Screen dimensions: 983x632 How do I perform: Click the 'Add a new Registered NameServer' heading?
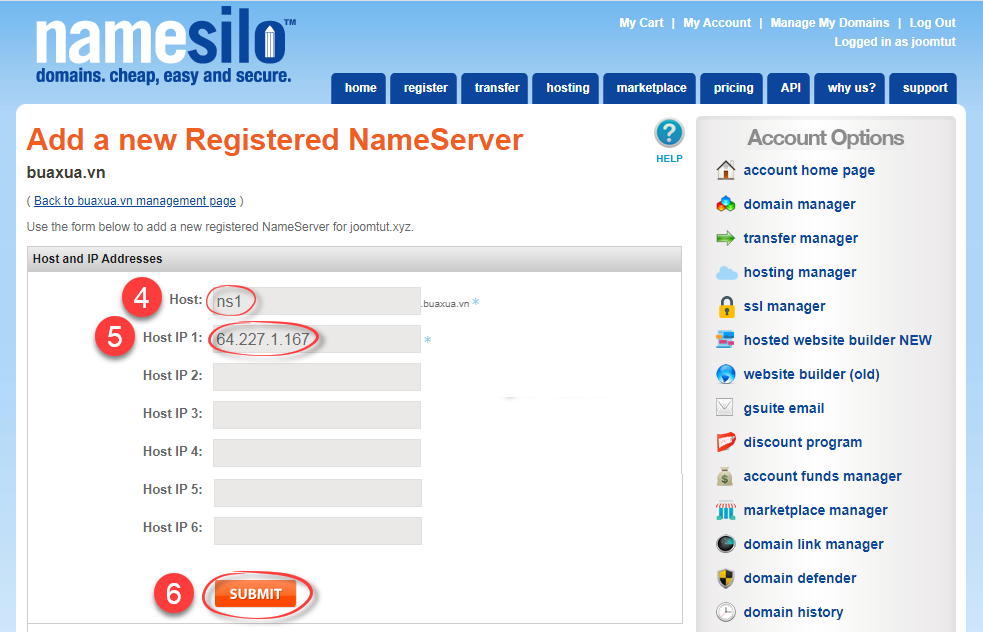point(275,139)
